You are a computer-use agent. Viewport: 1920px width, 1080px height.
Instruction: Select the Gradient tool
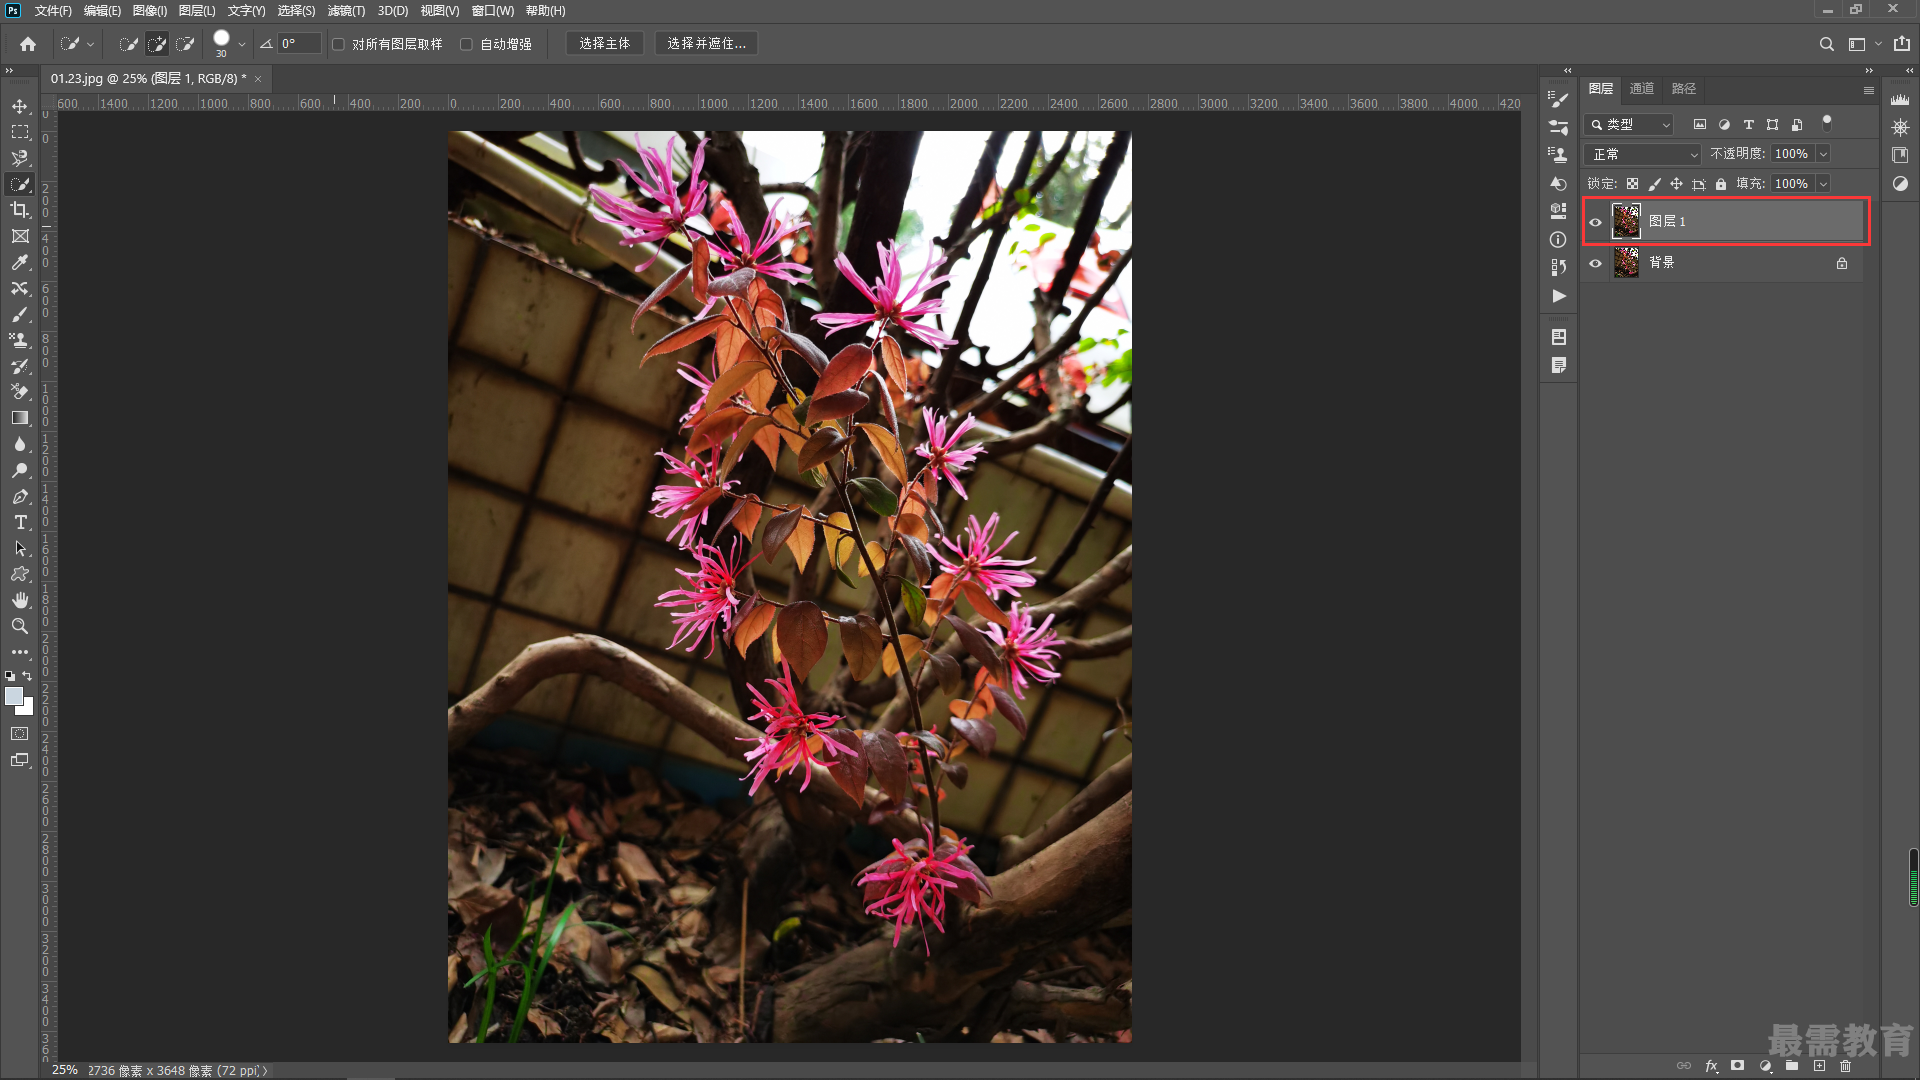click(20, 418)
